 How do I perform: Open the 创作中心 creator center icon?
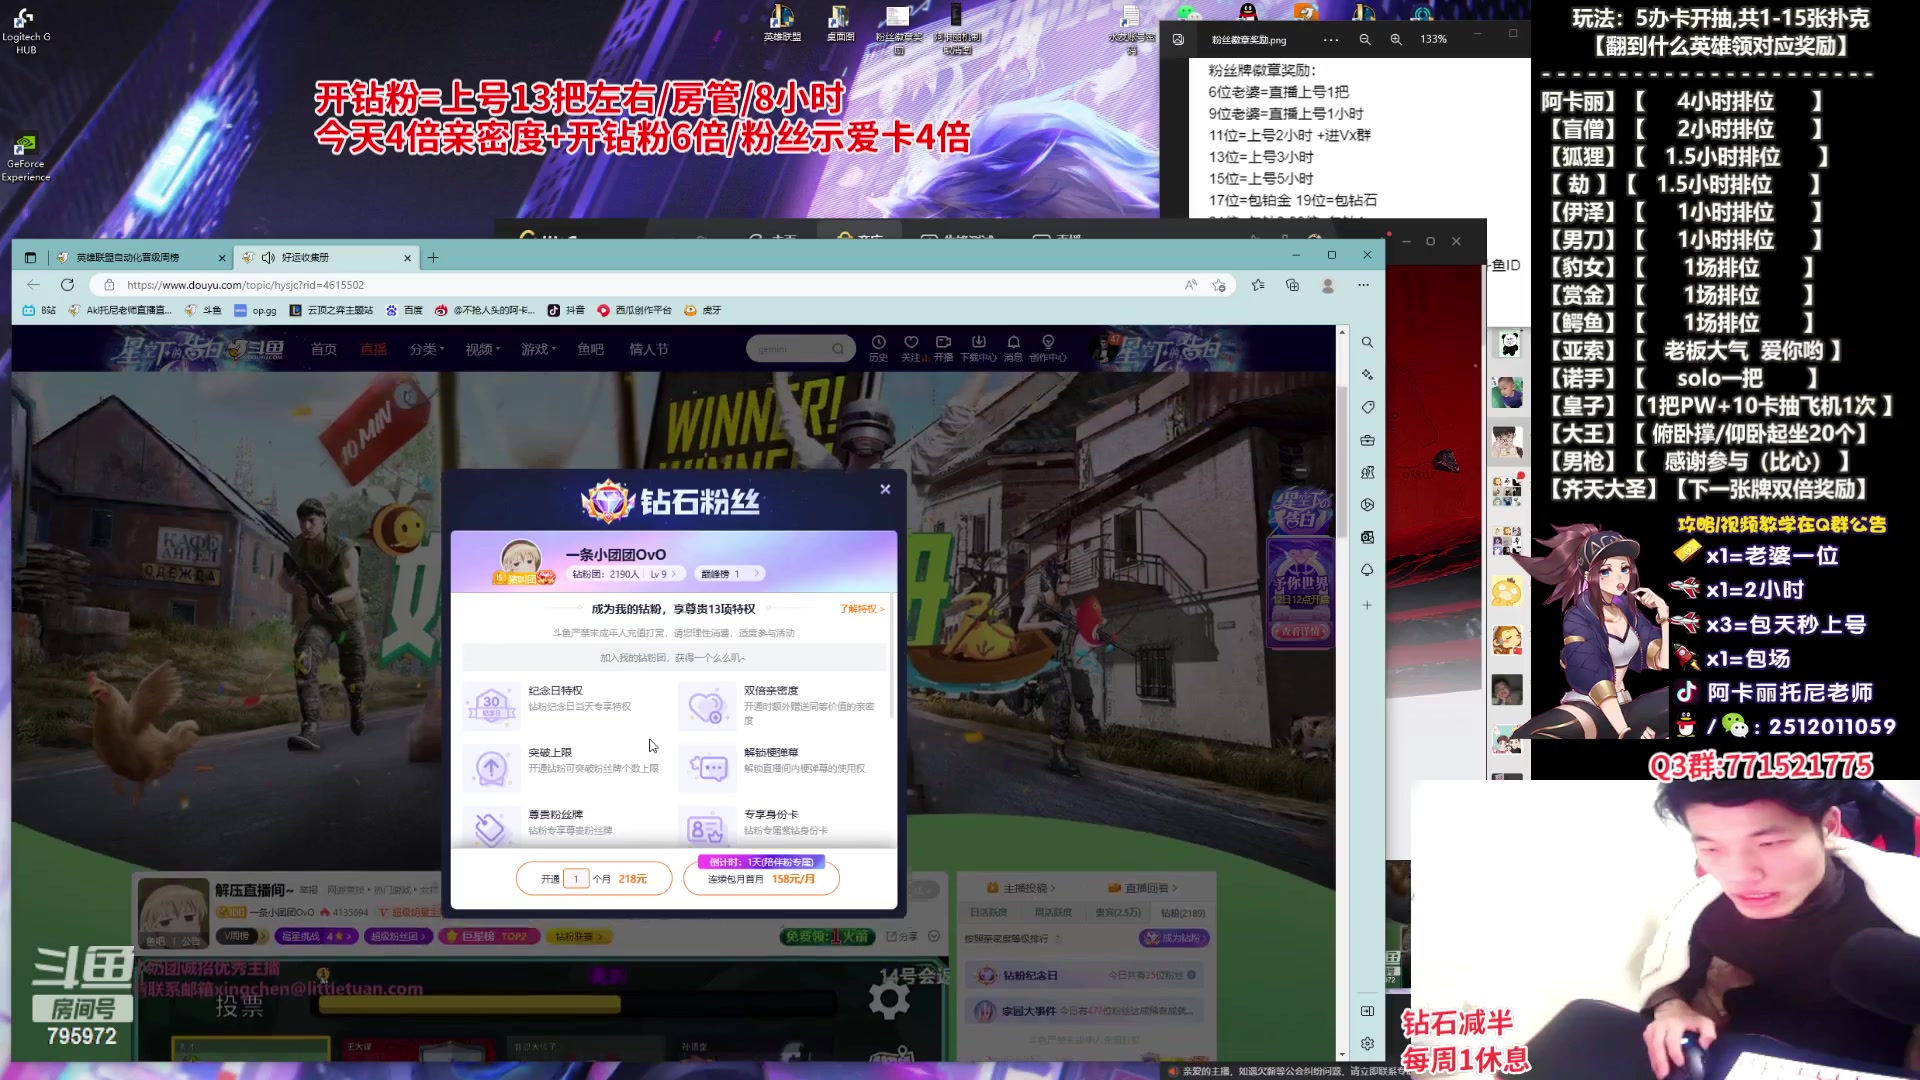(1048, 343)
